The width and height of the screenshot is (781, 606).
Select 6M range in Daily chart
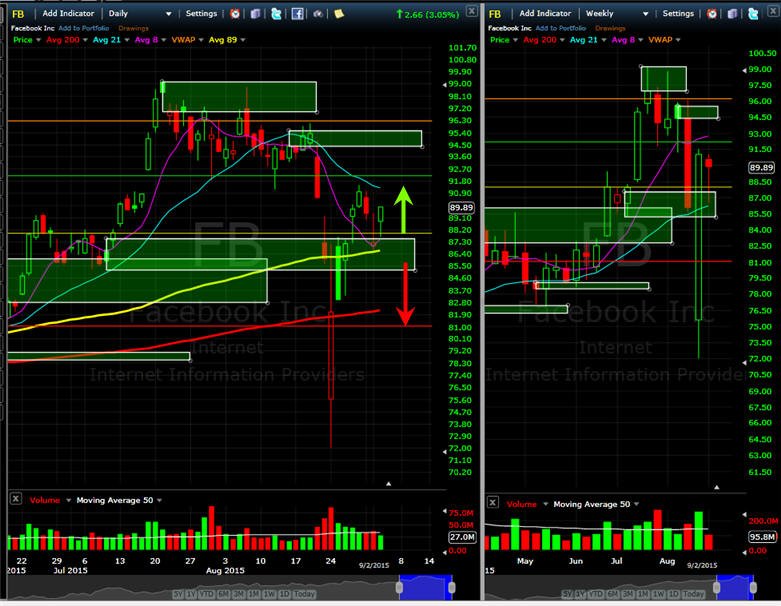pos(223,594)
